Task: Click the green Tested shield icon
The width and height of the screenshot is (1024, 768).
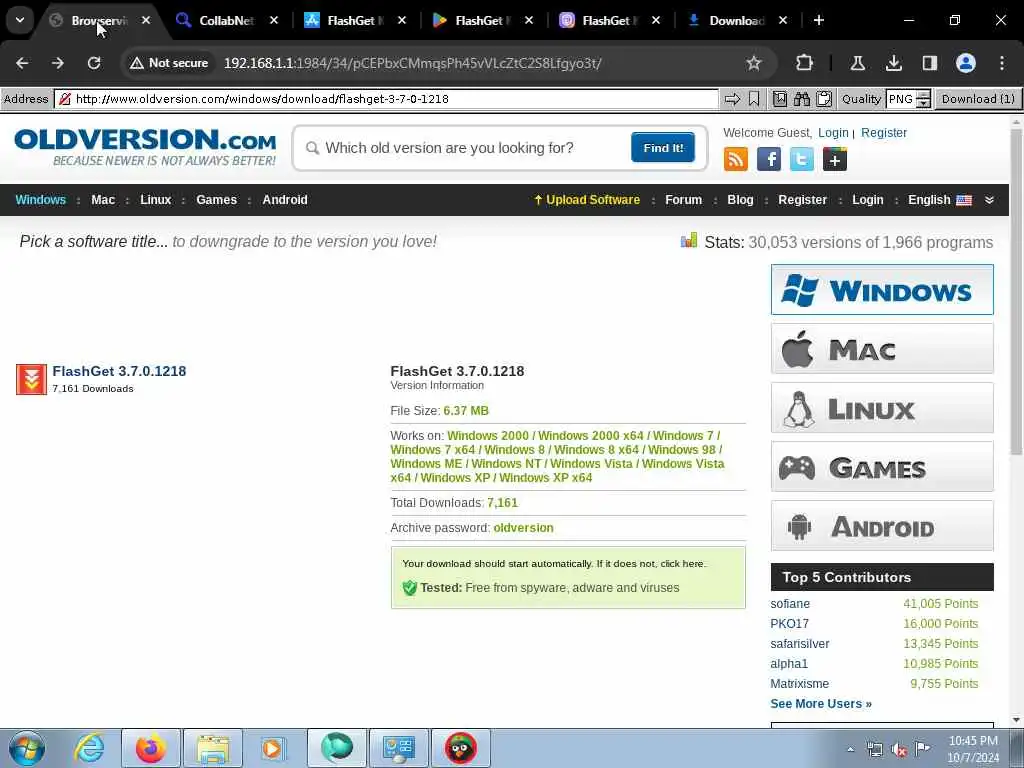Action: 409,588
